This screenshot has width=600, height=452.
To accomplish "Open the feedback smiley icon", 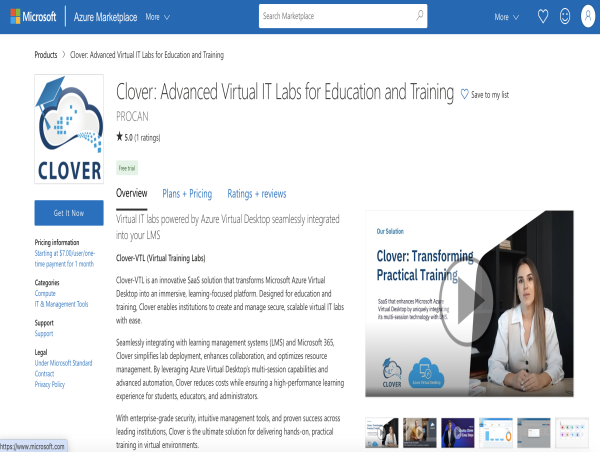I will [565, 16].
